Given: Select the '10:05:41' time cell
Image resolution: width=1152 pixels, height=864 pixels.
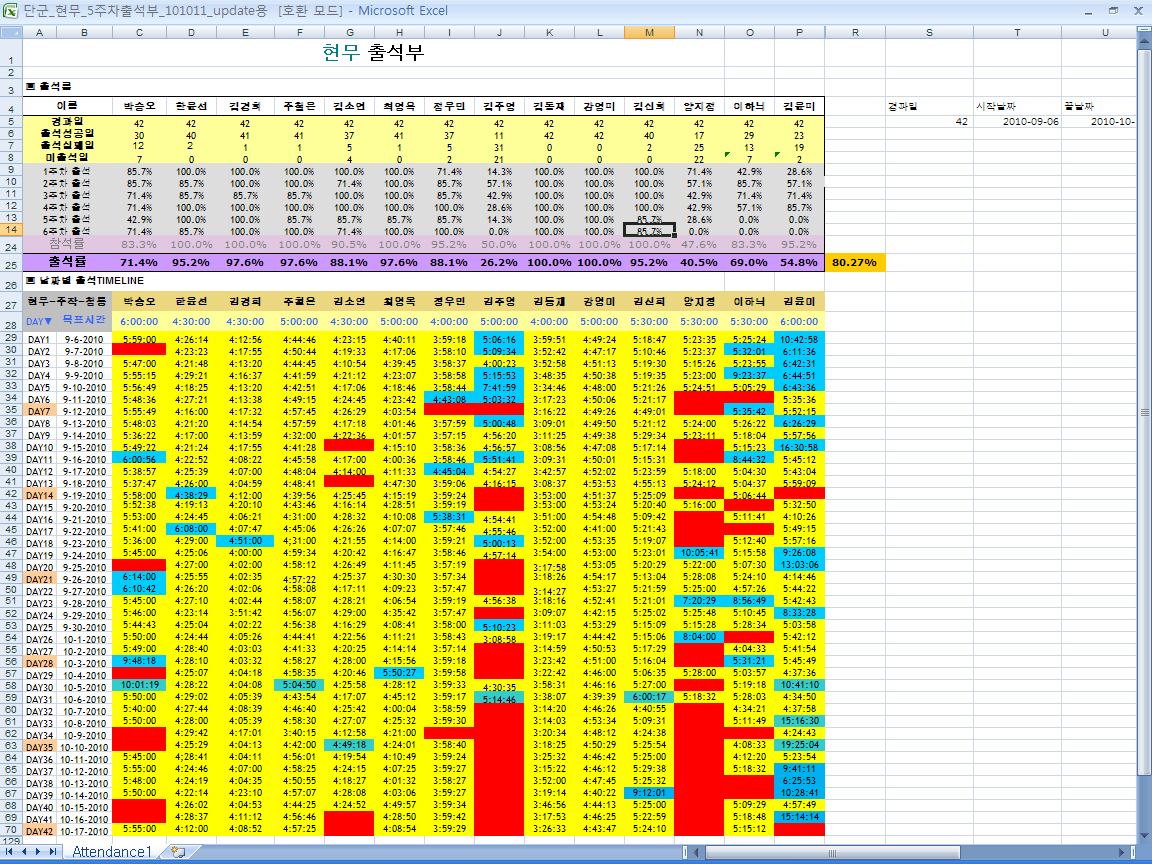Looking at the screenshot, I should coord(699,552).
